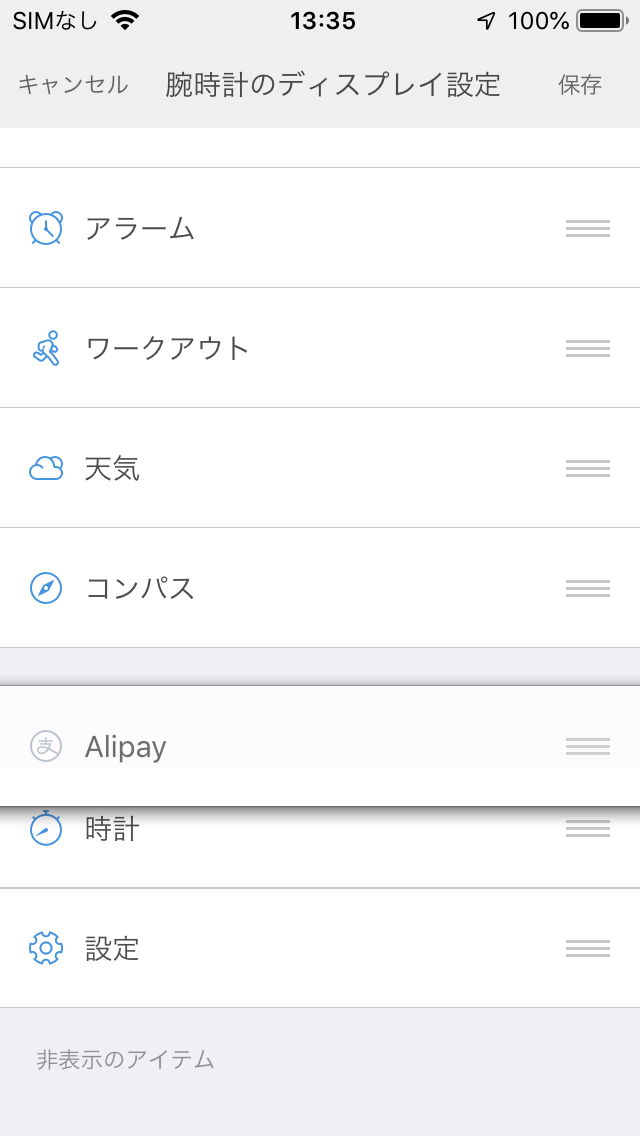640x1136 pixels.
Task: Tap the cloud weather icon
Action: pyautogui.click(x=46, y=469)
